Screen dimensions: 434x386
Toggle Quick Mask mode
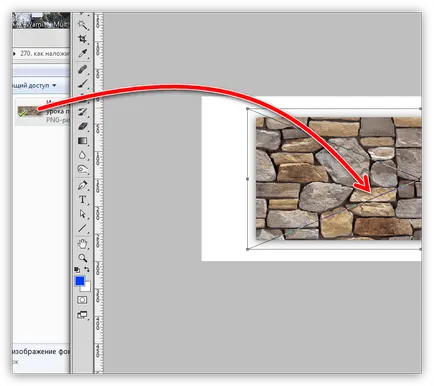[x=82, y=300]
